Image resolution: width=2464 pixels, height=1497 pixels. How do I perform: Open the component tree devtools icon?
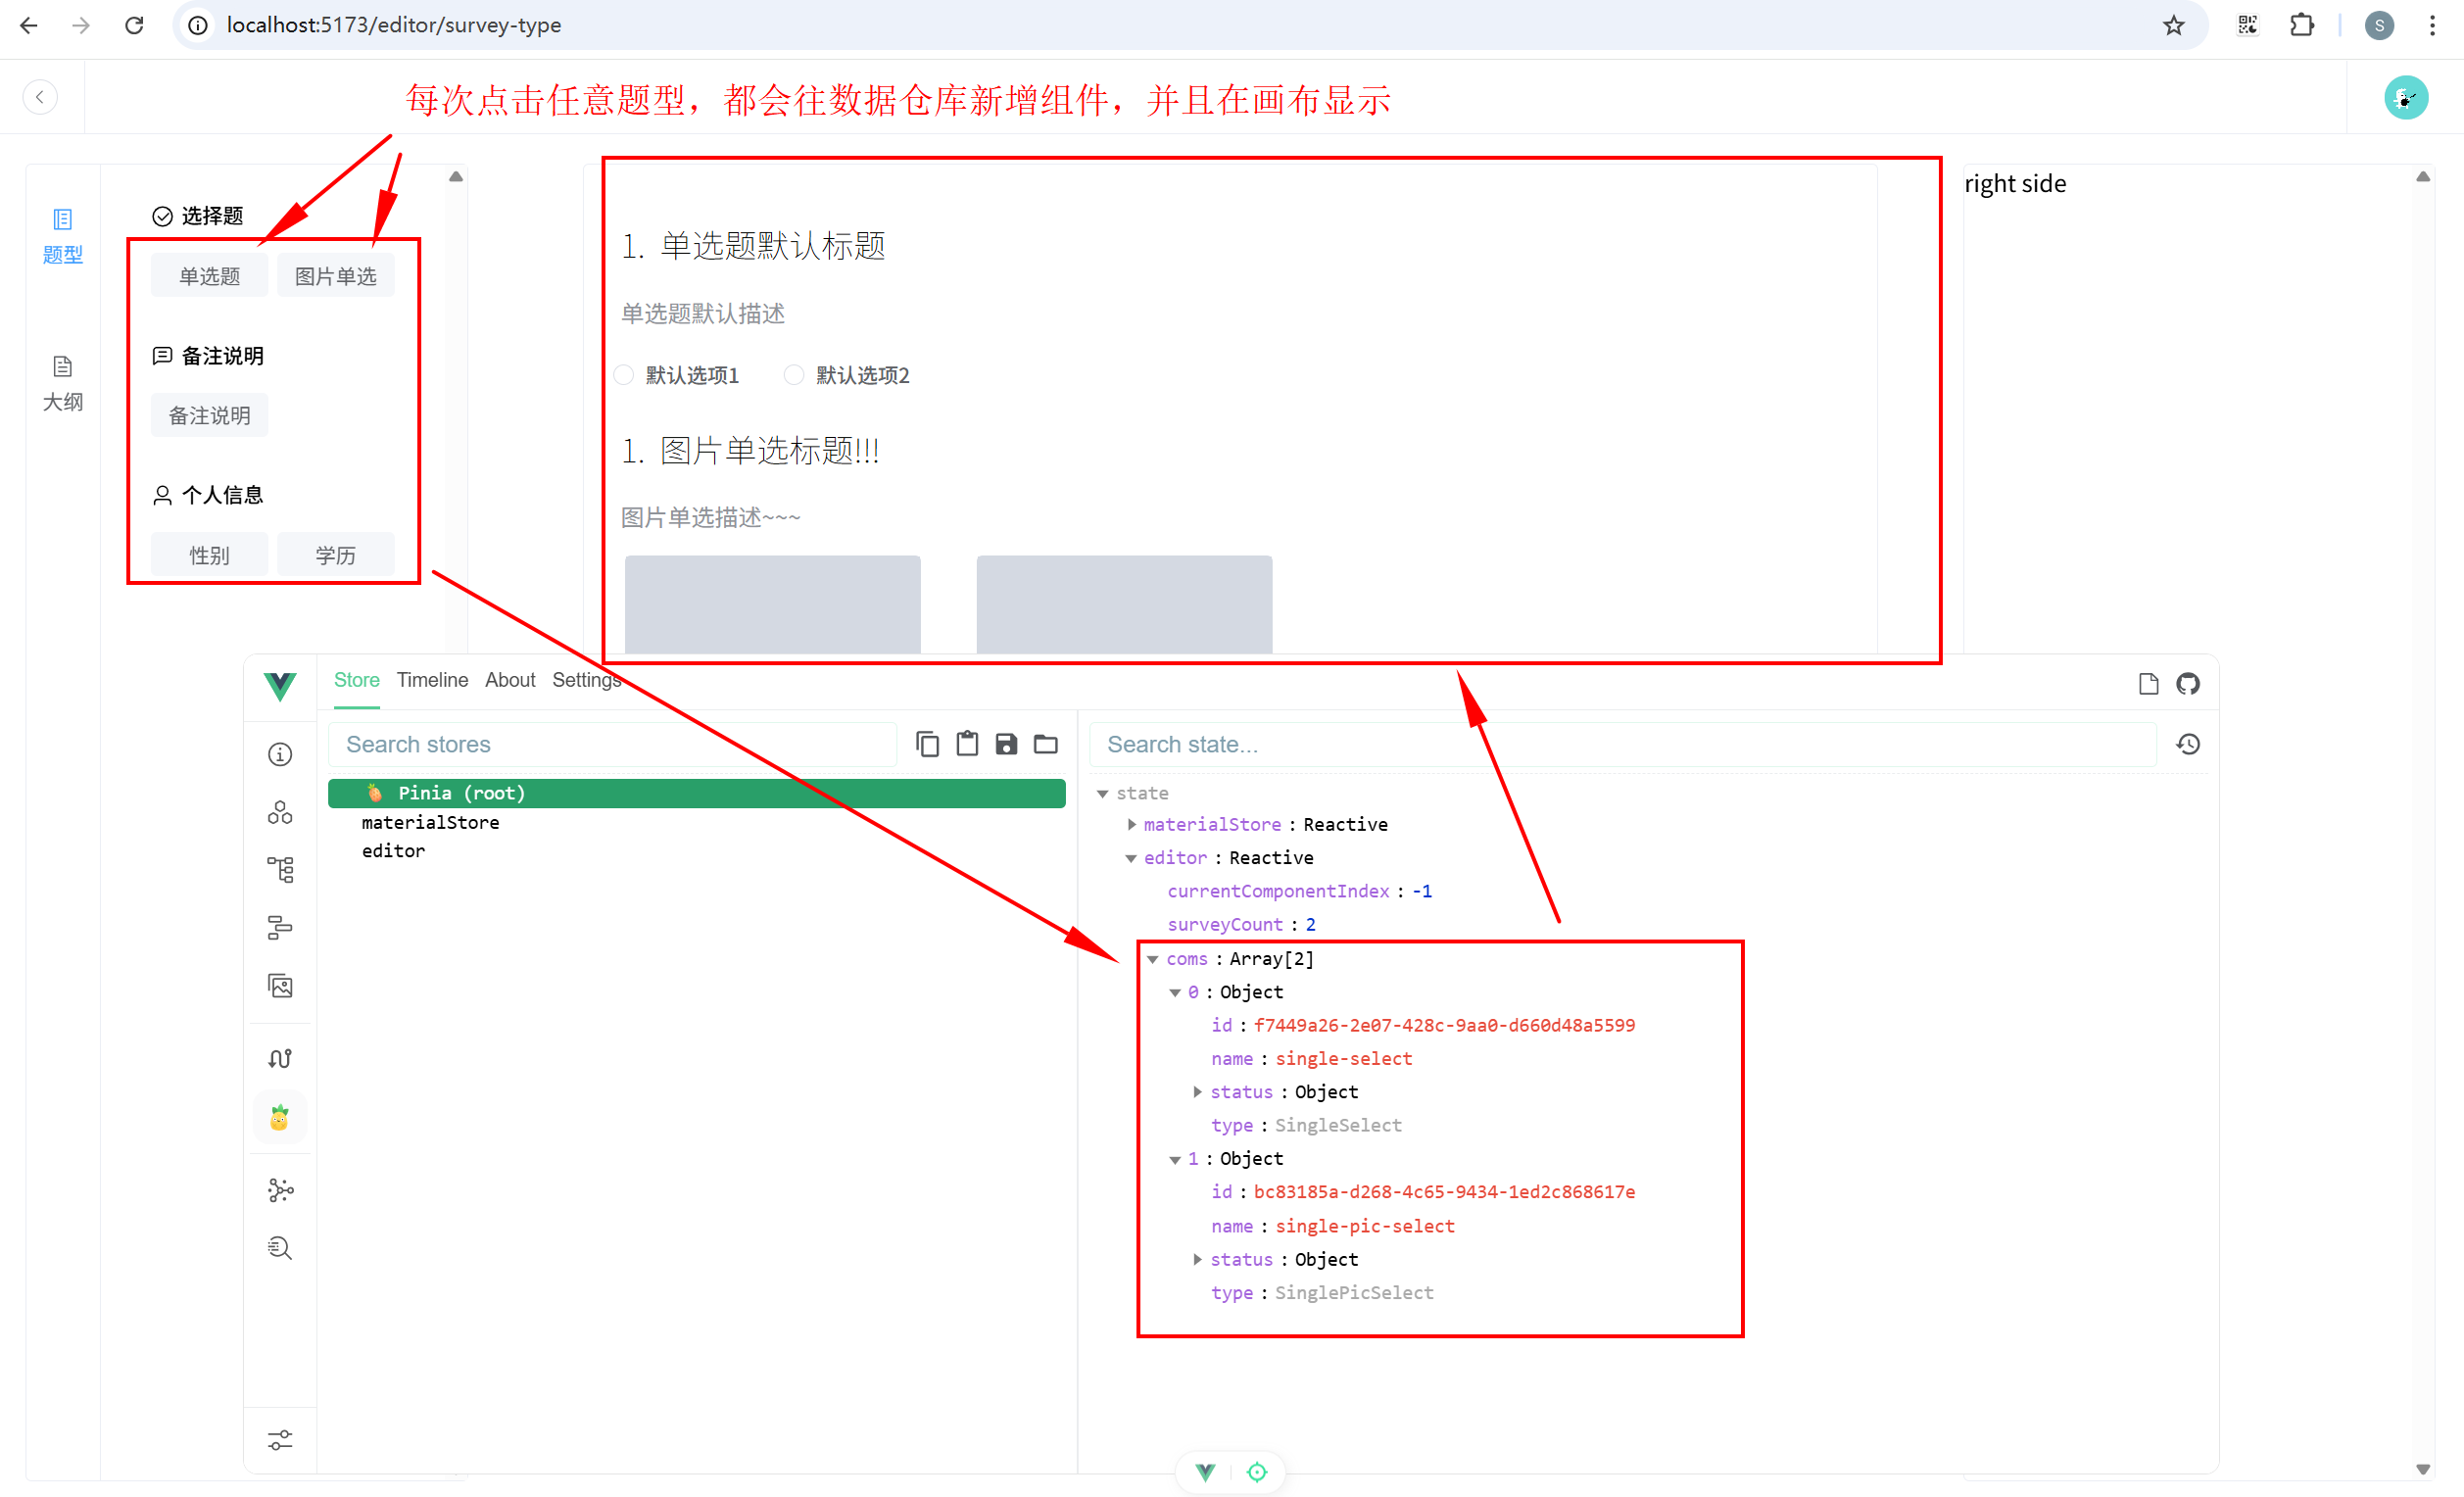280,869
